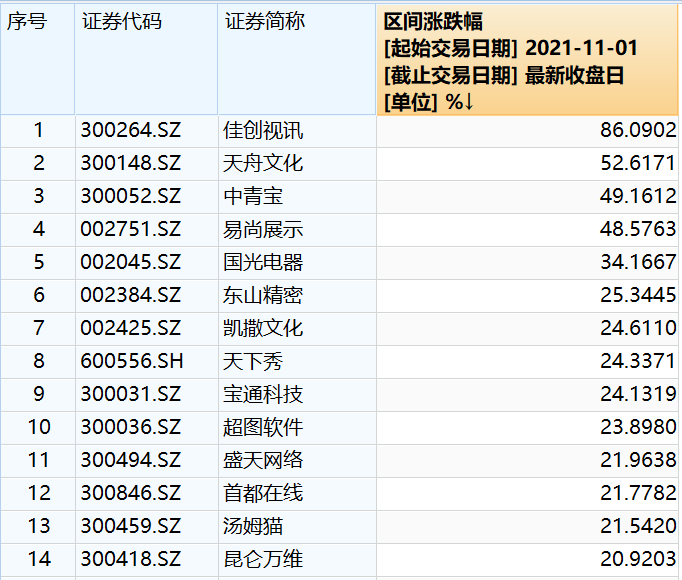Select stock code 600556.SH
Image resolution: width=682 pixels, height=580 pixels.
pos(132,361)
